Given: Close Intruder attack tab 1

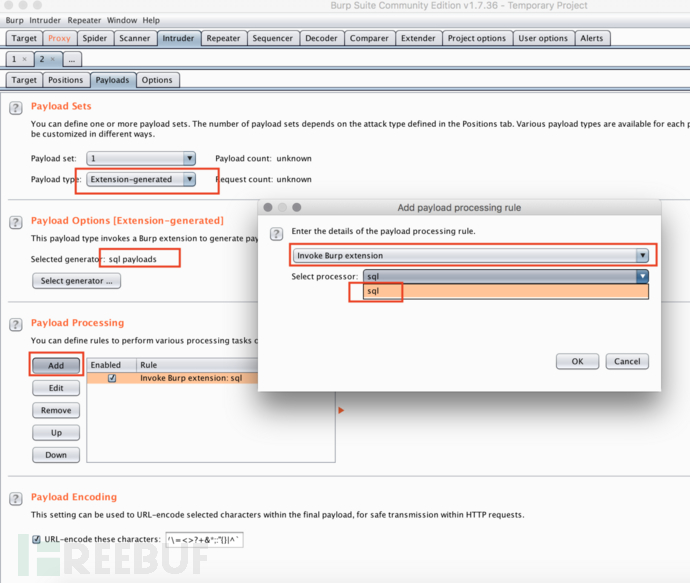Looking at the screenshot, I should [x=25, y=59].
